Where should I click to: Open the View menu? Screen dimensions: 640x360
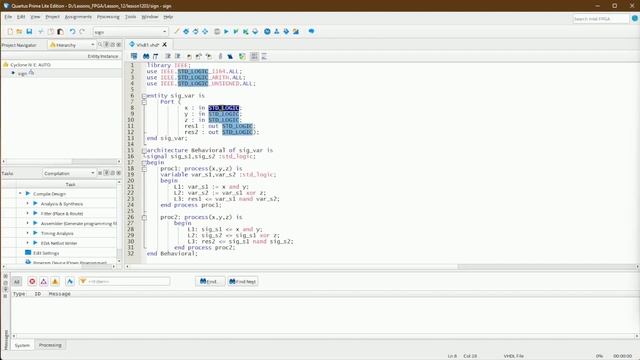tap(36, 17)
